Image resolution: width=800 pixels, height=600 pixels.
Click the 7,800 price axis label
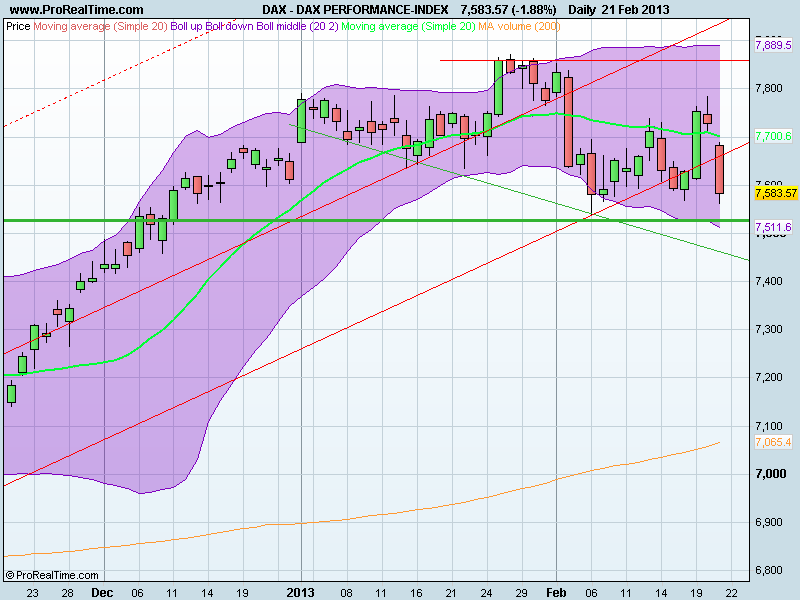(x=769, y=89)
